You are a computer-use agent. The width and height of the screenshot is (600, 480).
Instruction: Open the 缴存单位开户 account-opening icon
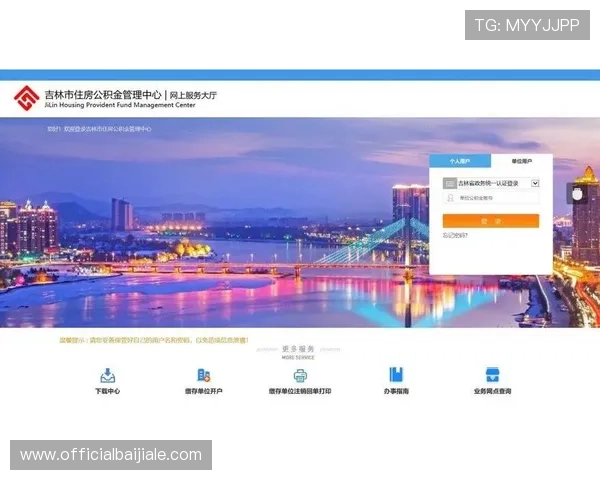tap(204, 376)
